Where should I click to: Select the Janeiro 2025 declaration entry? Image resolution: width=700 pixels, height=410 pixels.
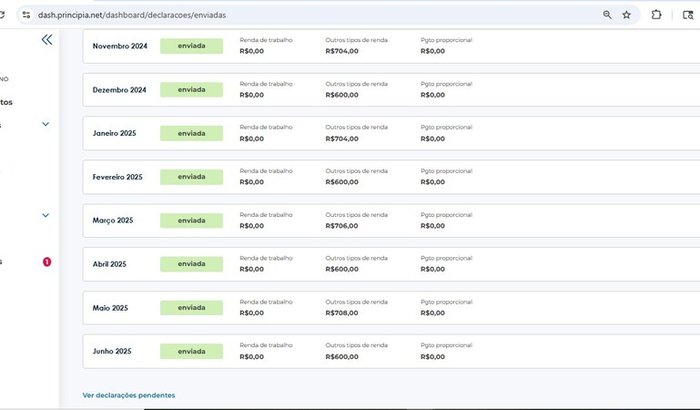point(391,134)
